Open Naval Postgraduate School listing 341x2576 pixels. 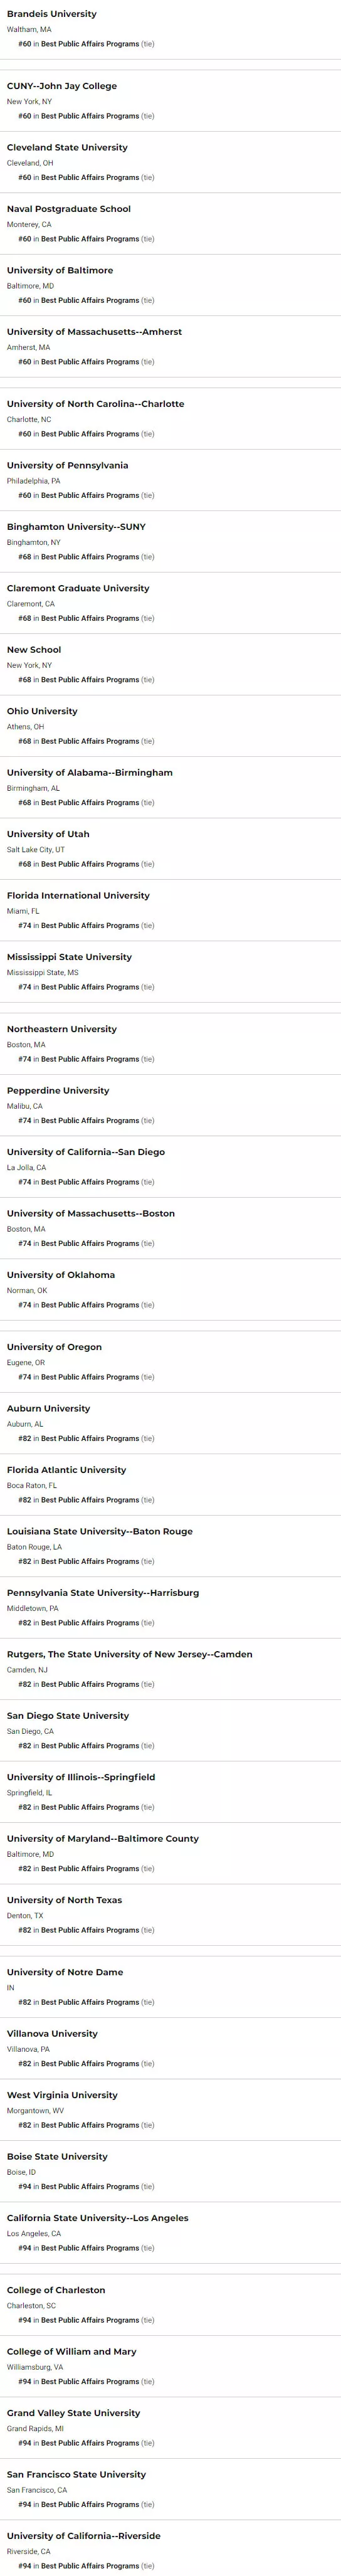coord(69,209)
